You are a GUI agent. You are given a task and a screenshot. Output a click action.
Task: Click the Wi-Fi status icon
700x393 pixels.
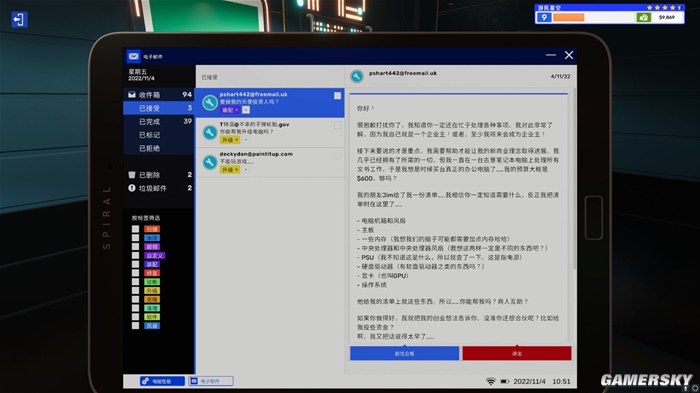(491, 381)
